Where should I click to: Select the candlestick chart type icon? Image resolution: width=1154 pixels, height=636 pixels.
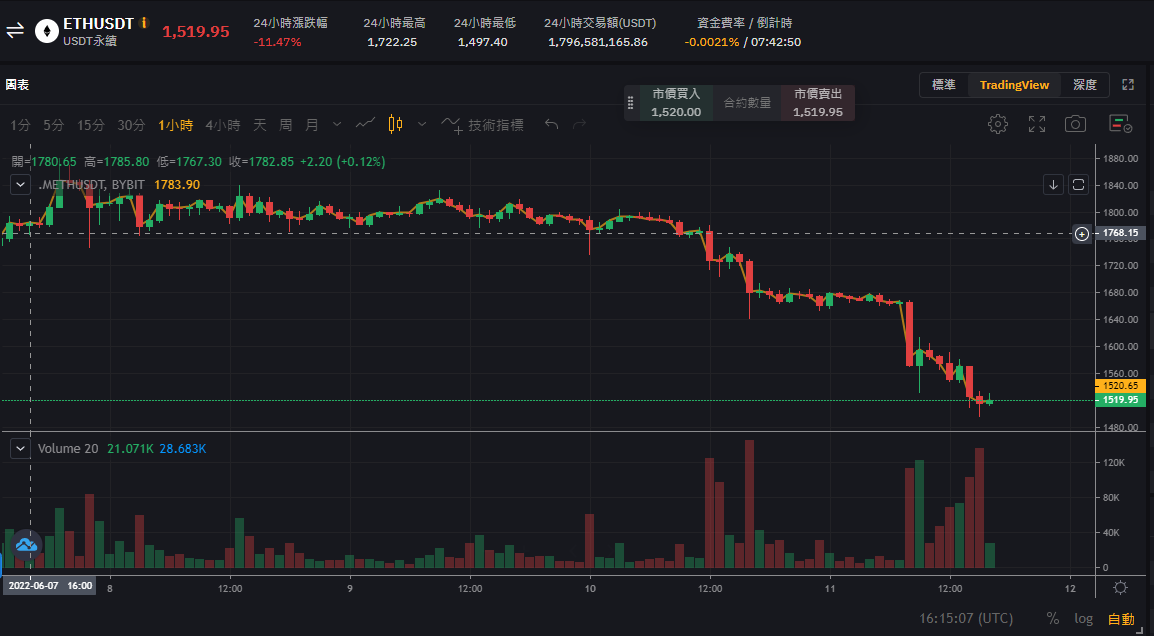(395, 124)
